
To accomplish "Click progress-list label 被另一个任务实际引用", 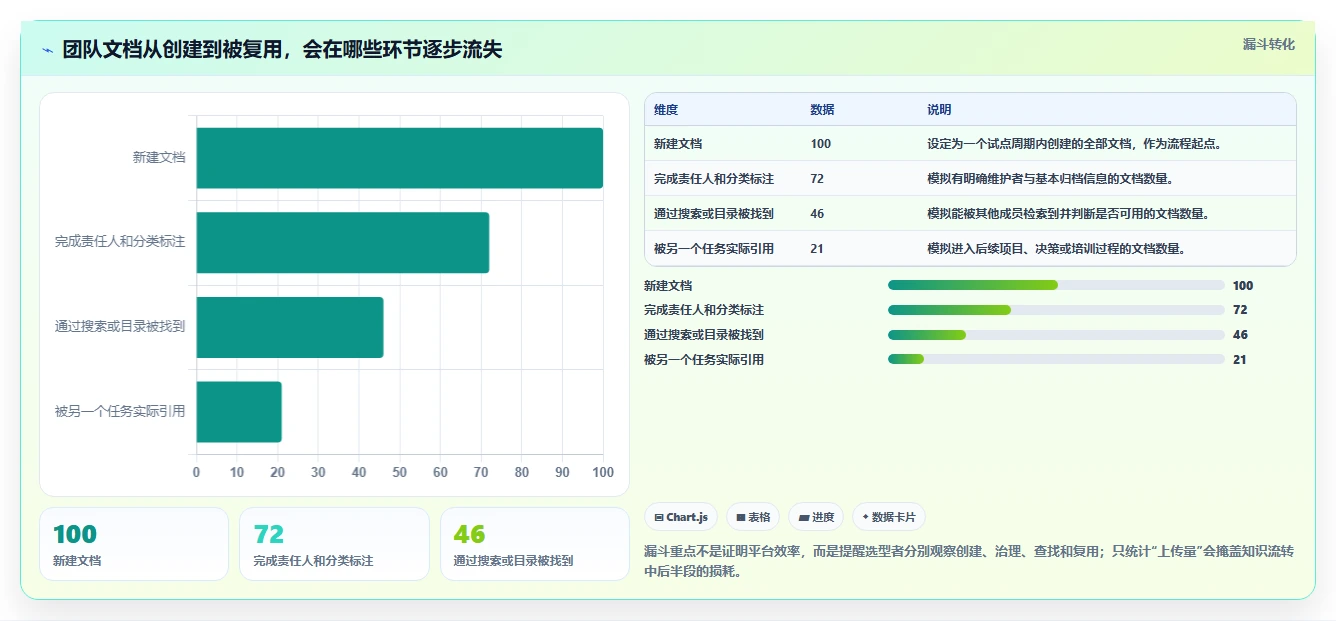I will pos(704,360).
